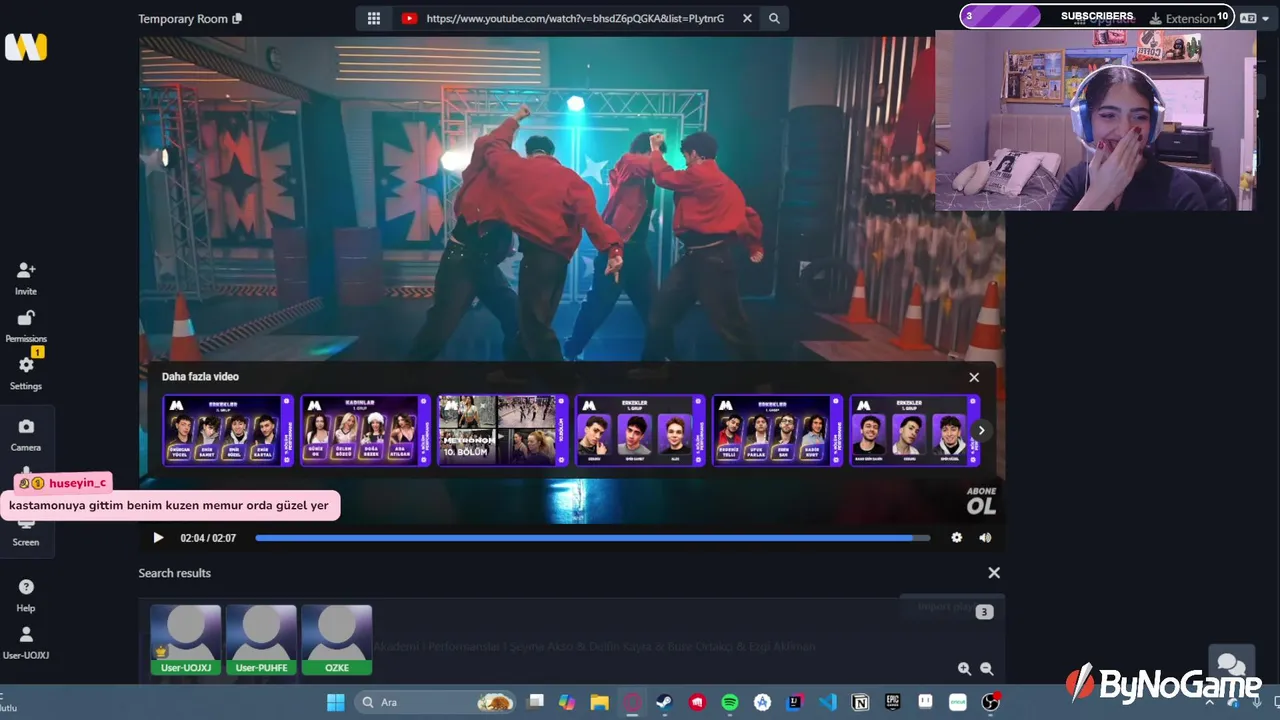1280x720 pixels.
Task: Zoom in participant tiles
Action: 964,669
